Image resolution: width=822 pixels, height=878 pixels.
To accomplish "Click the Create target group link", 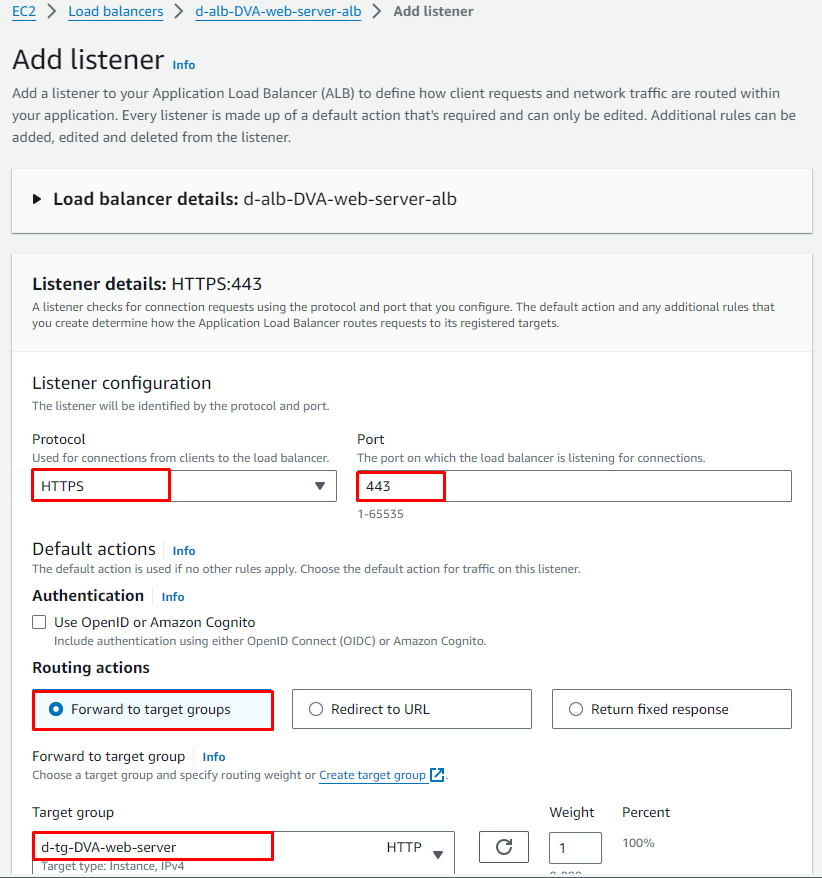I will [x=372, y=775].
